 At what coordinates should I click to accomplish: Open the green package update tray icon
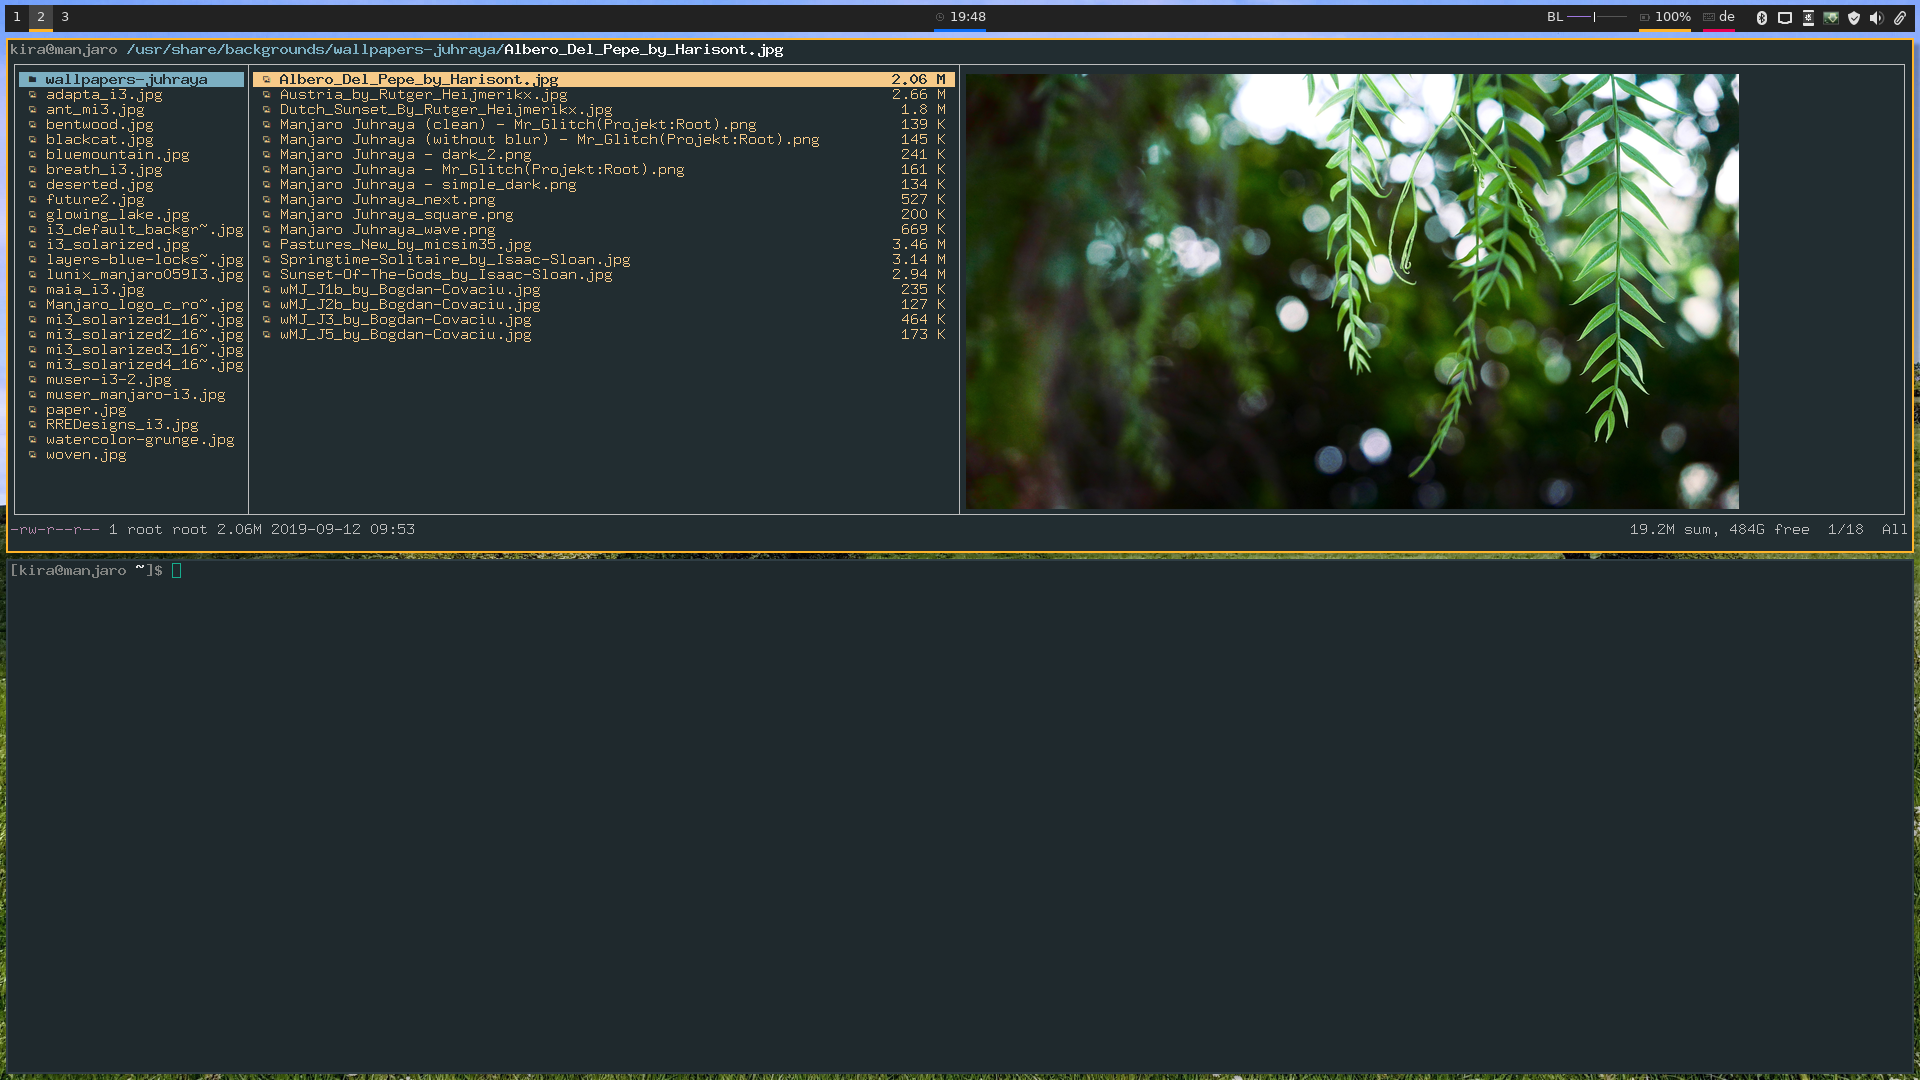(1831, 17)
